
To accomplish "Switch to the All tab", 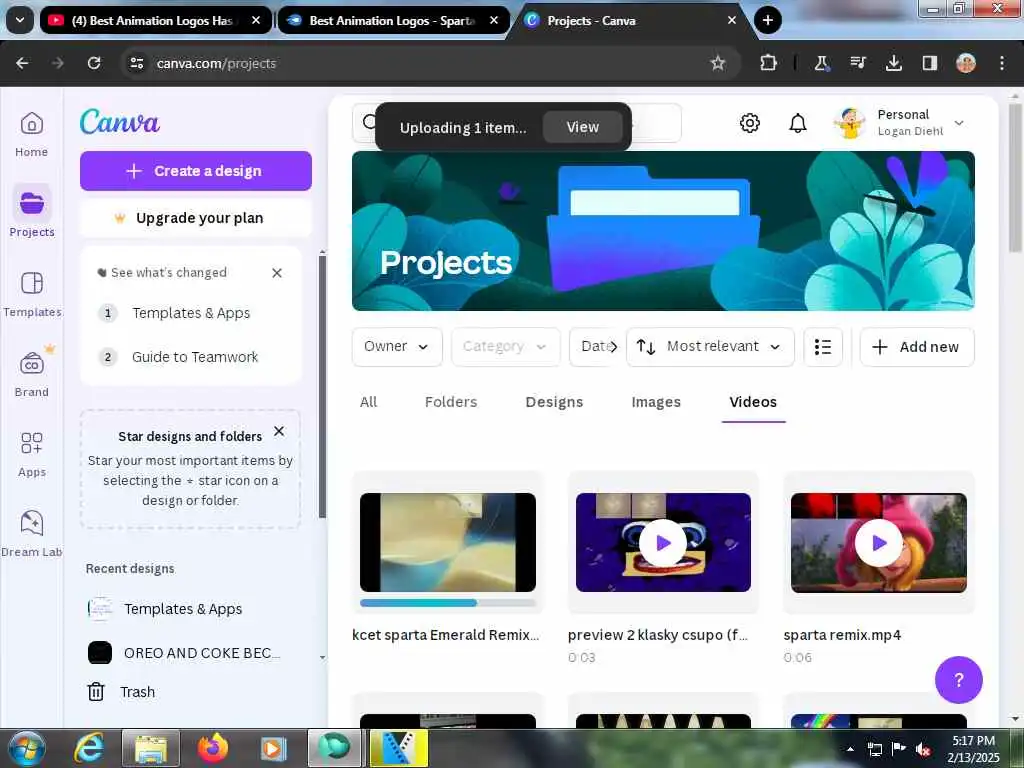I will click(368, 402).
